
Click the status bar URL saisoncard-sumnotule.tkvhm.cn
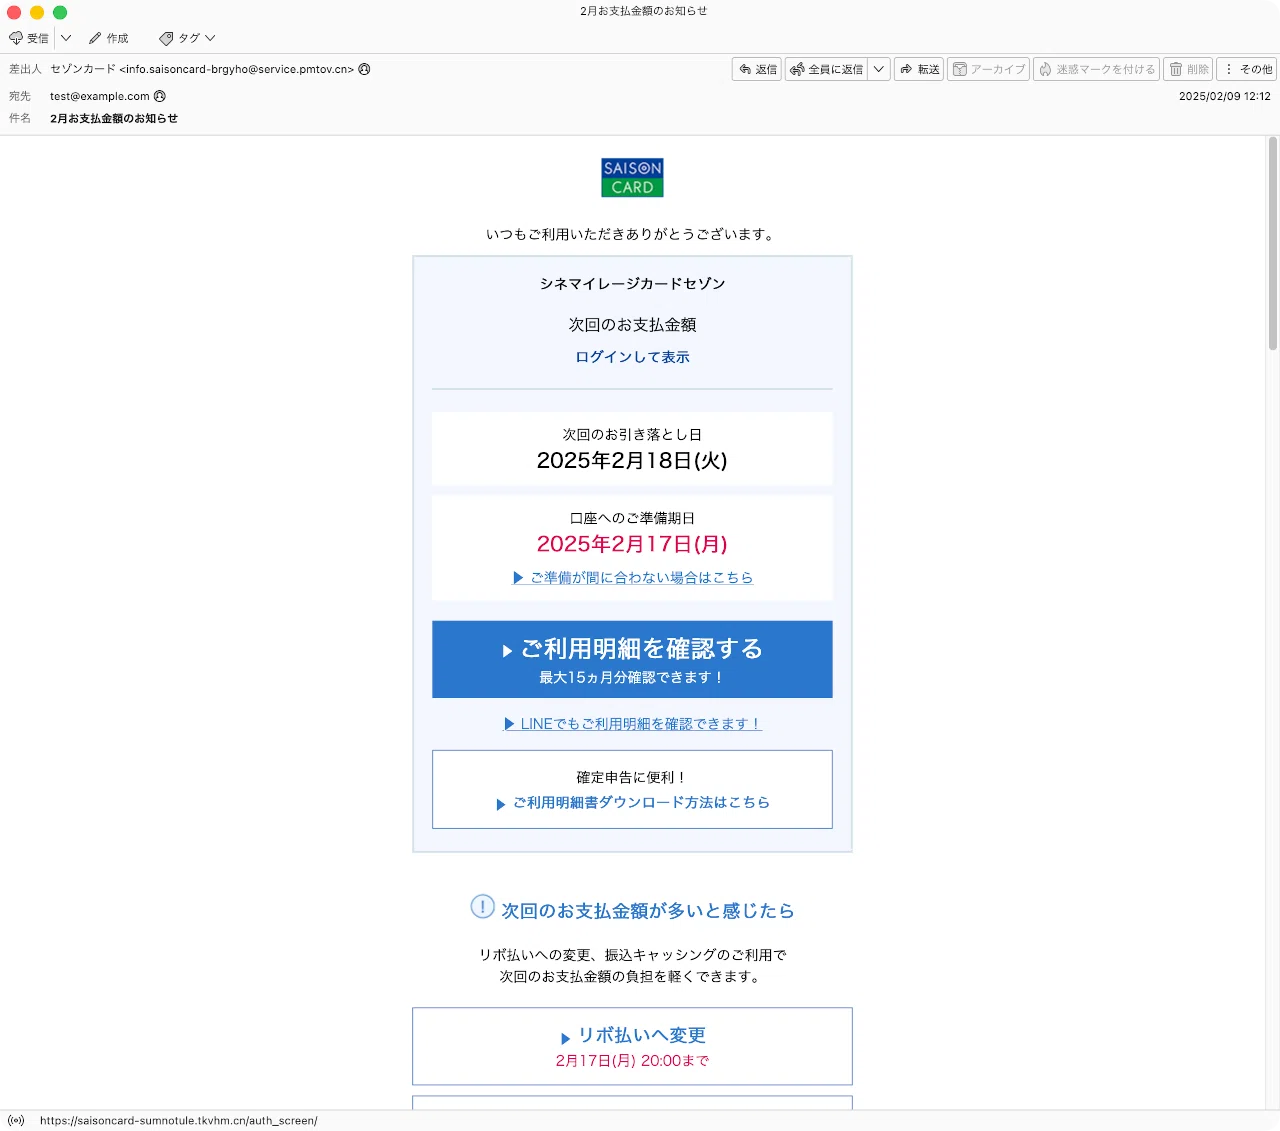pos(179,1121)
